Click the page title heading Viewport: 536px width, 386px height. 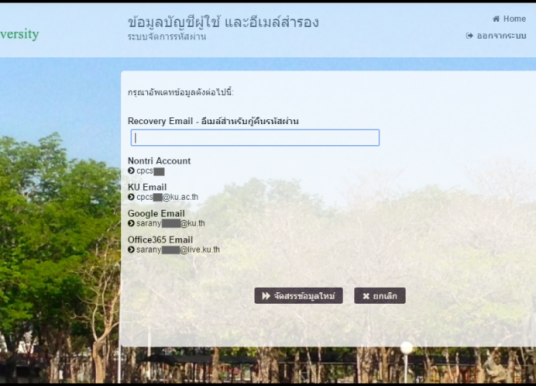click(223, 22)
